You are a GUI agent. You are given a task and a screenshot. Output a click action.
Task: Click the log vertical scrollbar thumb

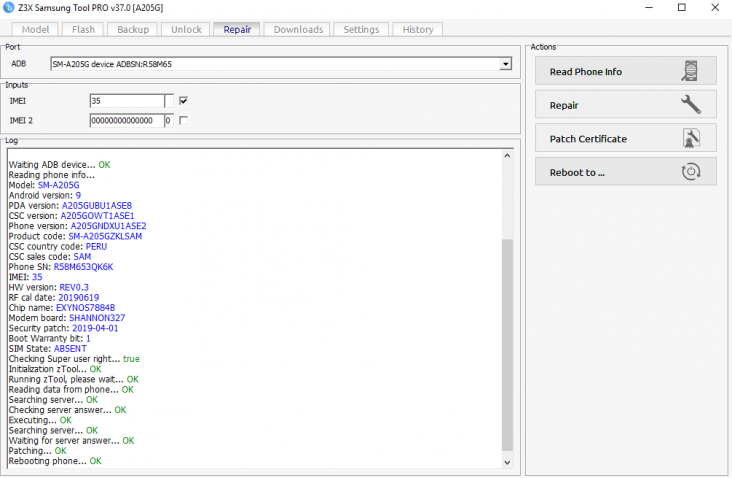[507, 345]
